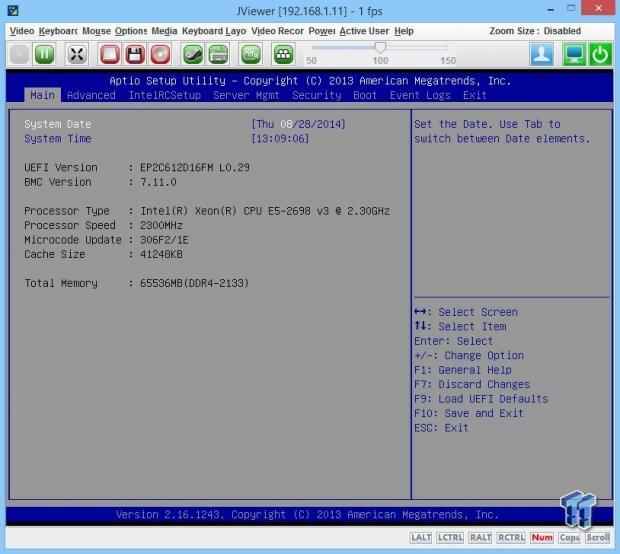The image size is (620, 554).
Task: Pause the video redirection
Action: [x=44, y=54]
